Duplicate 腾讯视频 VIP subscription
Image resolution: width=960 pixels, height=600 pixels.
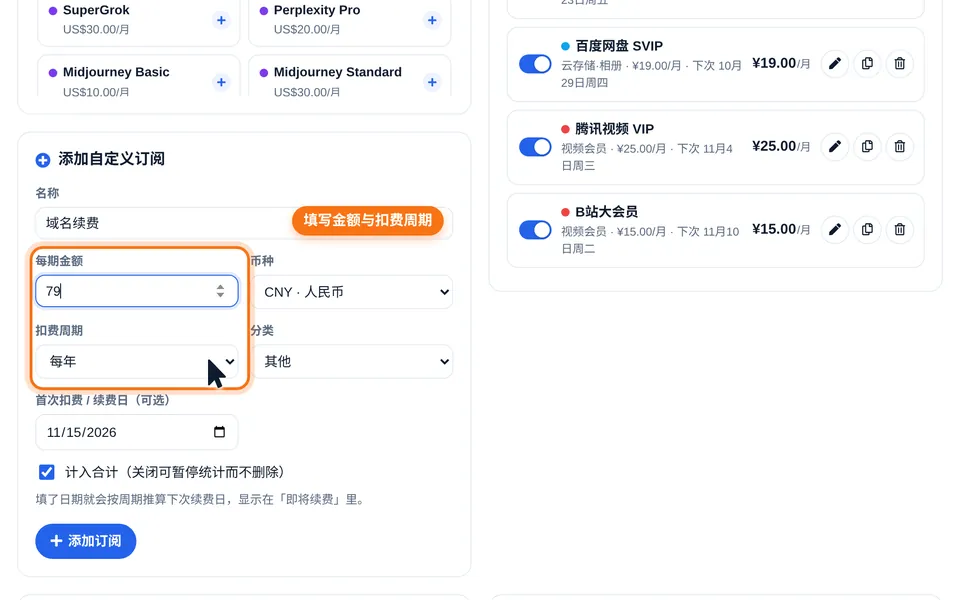coord(867,147)
